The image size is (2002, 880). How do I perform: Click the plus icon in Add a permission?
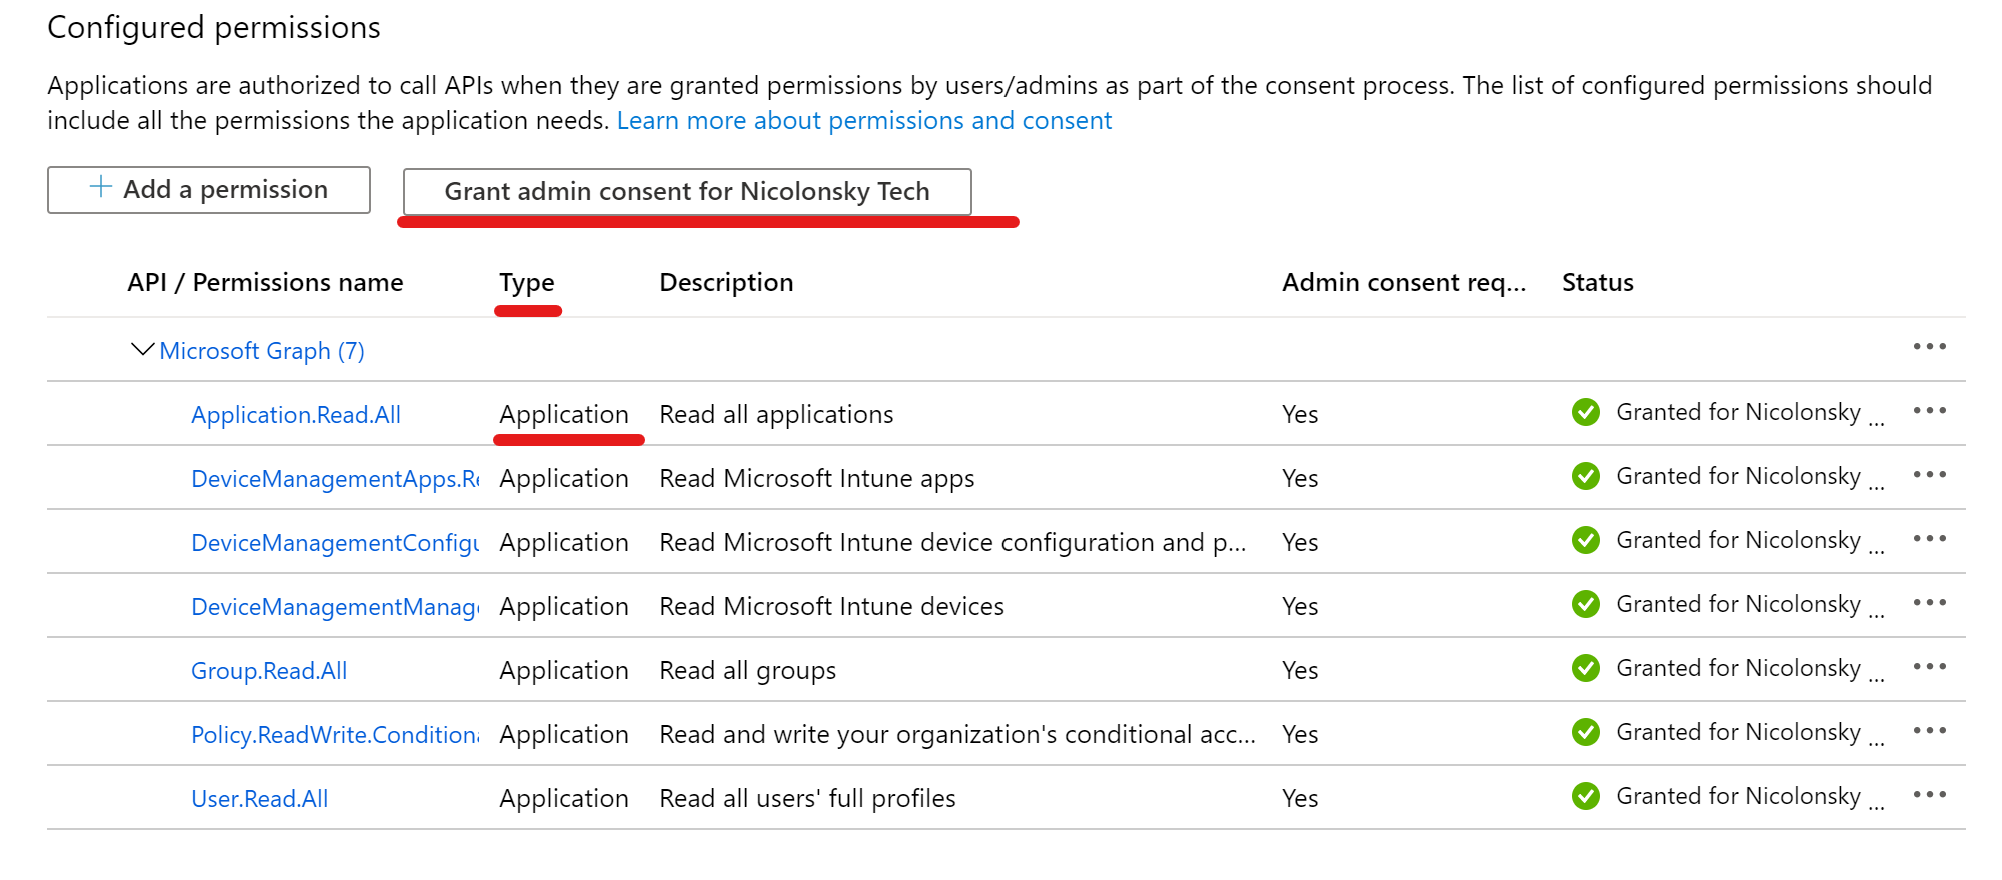[101, 187]
